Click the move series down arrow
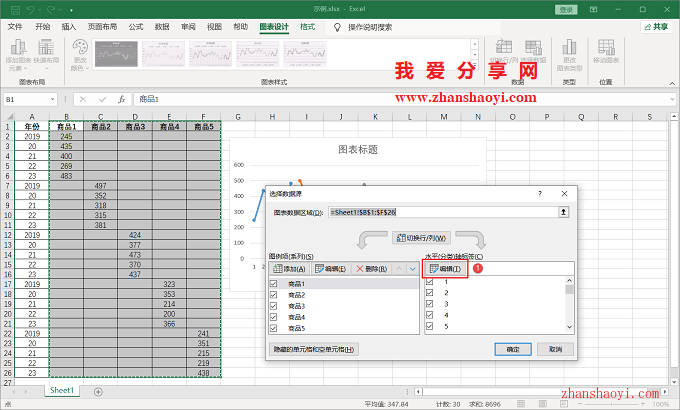The width and height of the screenshot is (680, 410). click(x=412, y=269)
